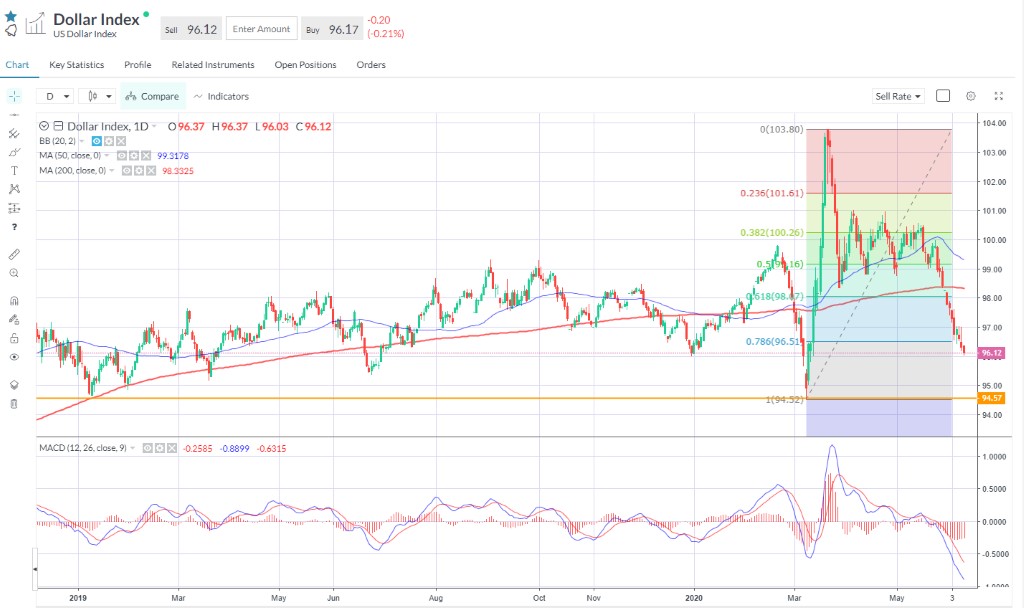
Task: Toggle the checkbox next to Sell Rate
Action: click(943, 96)
